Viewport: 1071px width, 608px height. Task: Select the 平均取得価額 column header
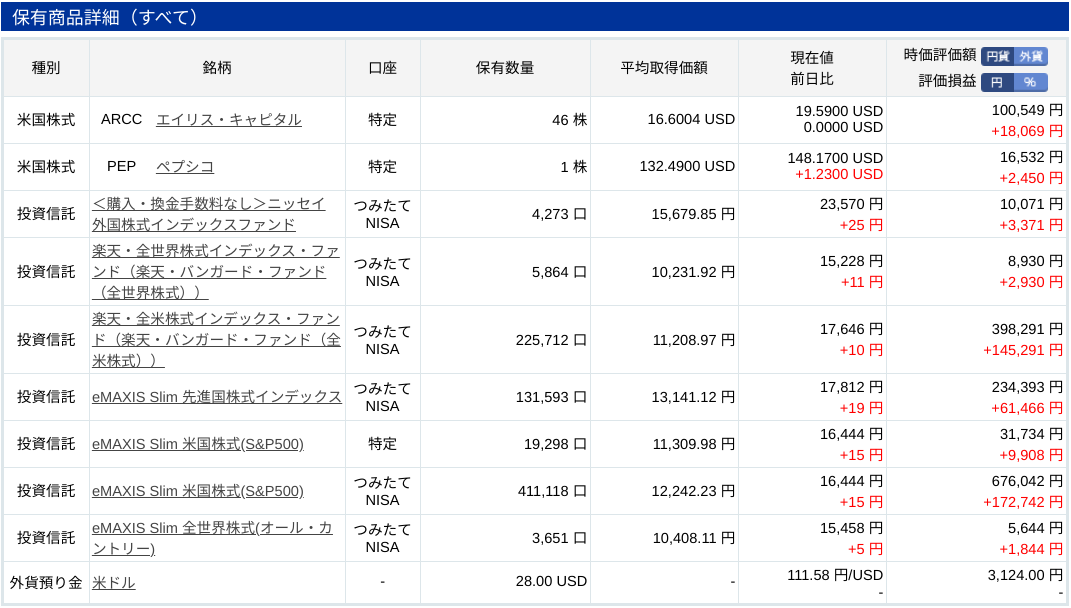pos(664,68)
